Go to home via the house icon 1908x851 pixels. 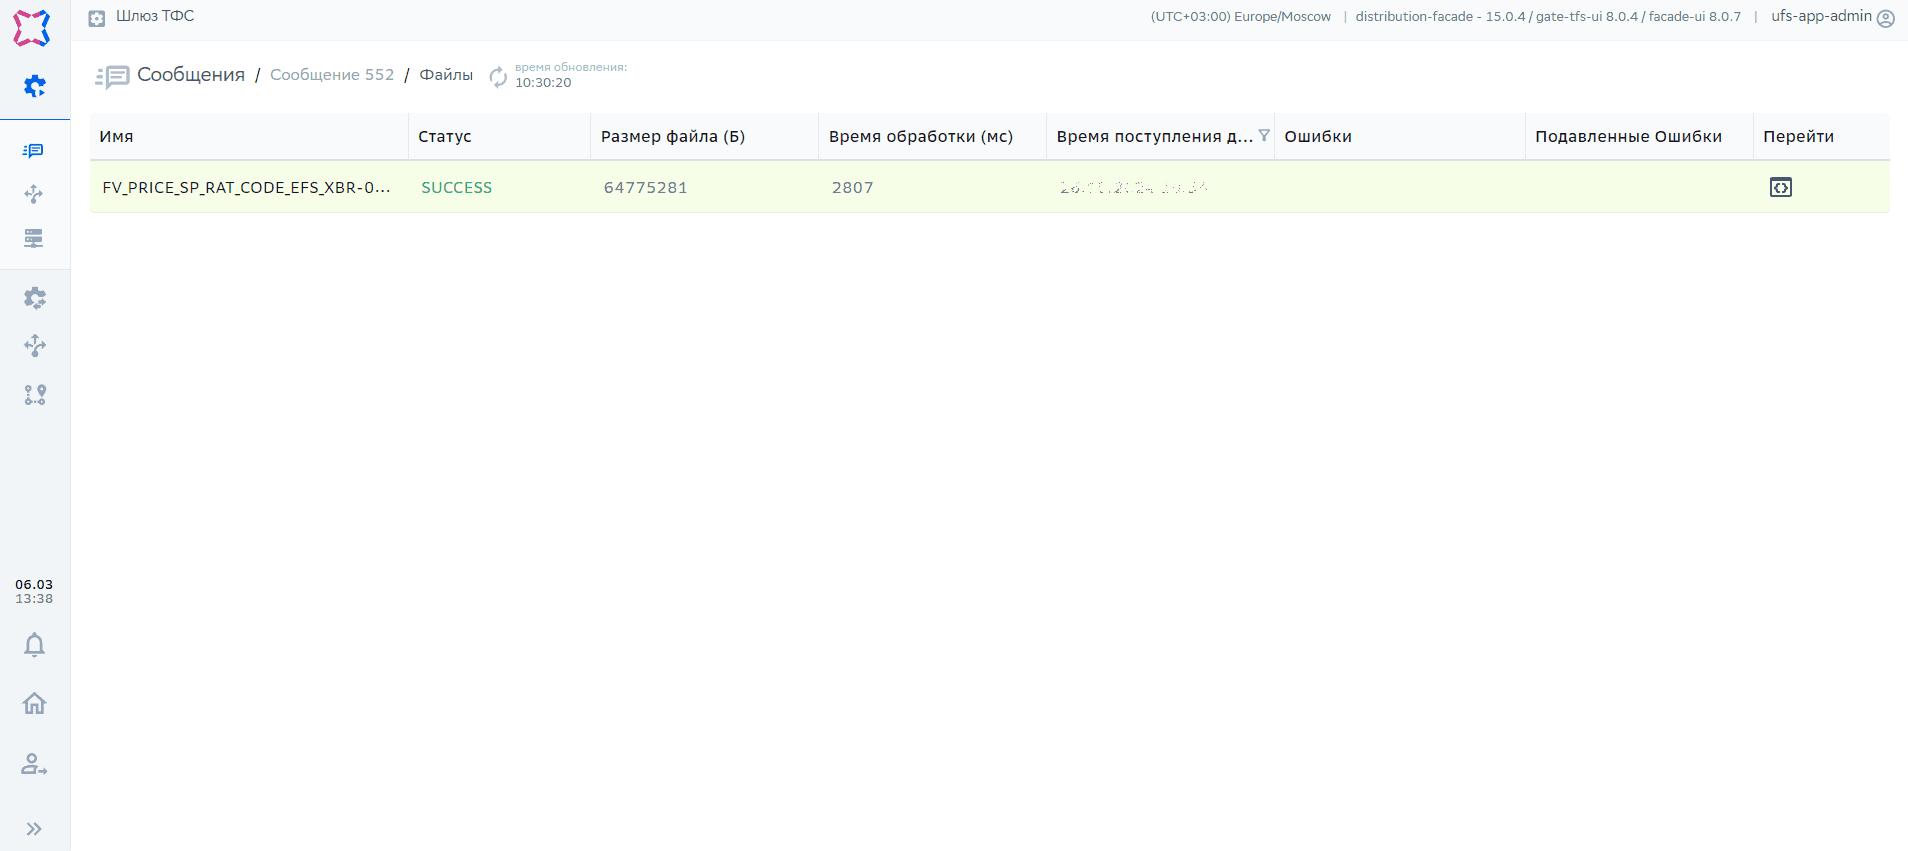[34, 704]
